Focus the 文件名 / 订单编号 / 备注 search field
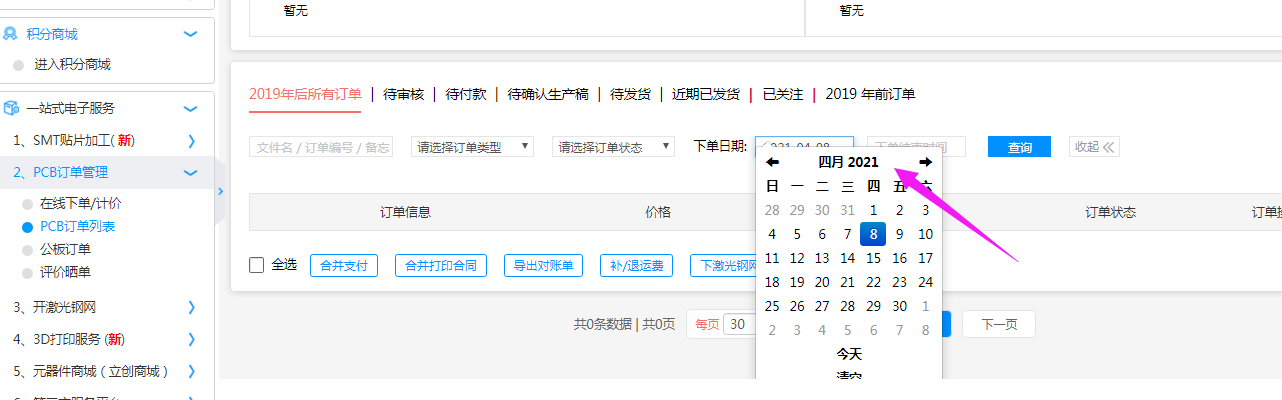1282x400 pixels. coord(321,147)
